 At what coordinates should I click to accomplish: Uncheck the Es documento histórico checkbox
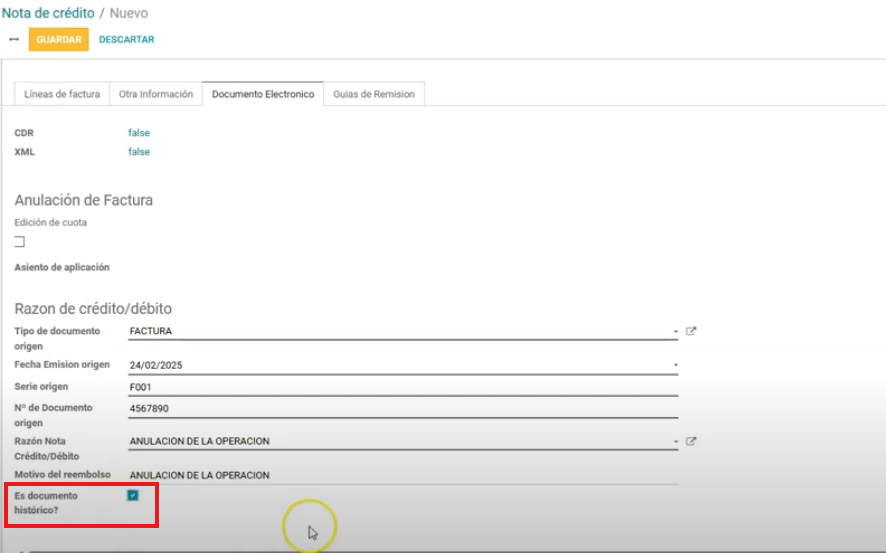pos(133,495)
